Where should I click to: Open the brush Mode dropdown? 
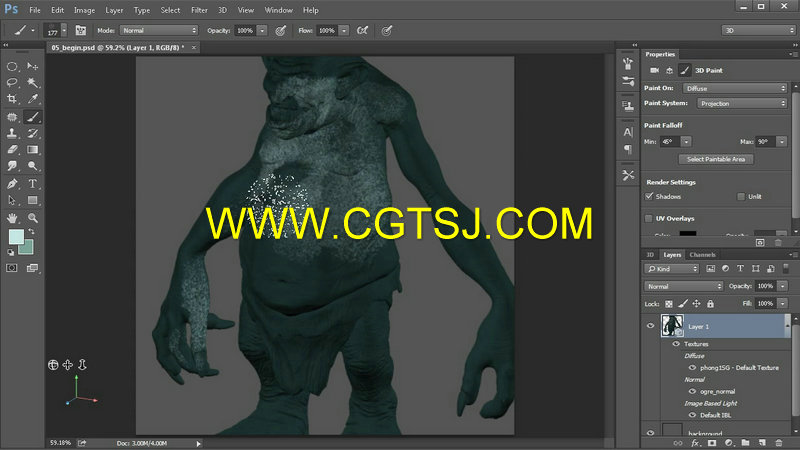point(159,31)
